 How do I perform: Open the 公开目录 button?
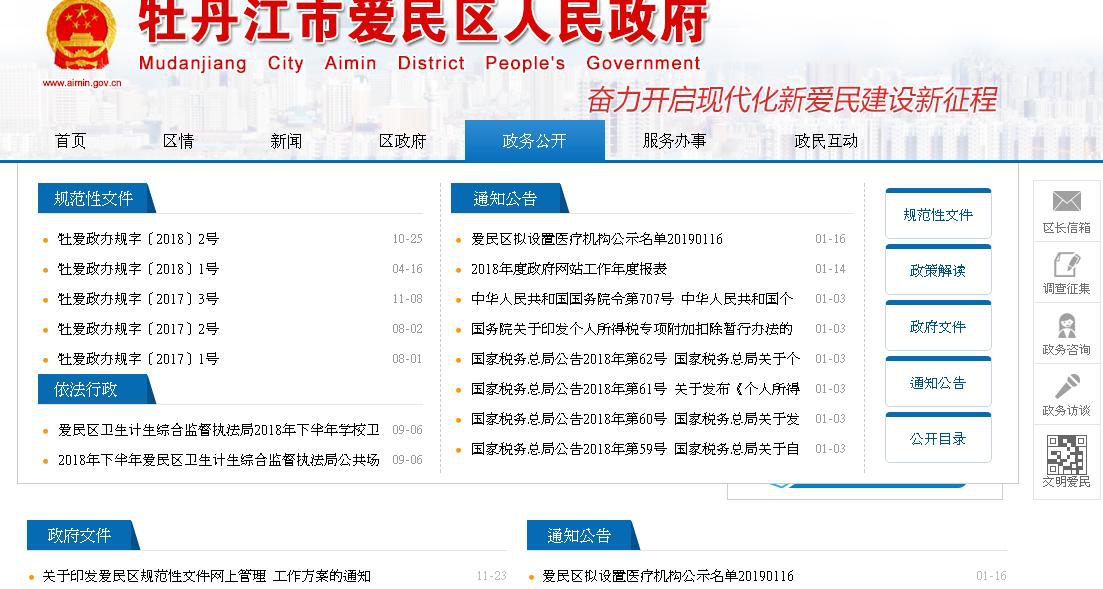click(938, 439)
